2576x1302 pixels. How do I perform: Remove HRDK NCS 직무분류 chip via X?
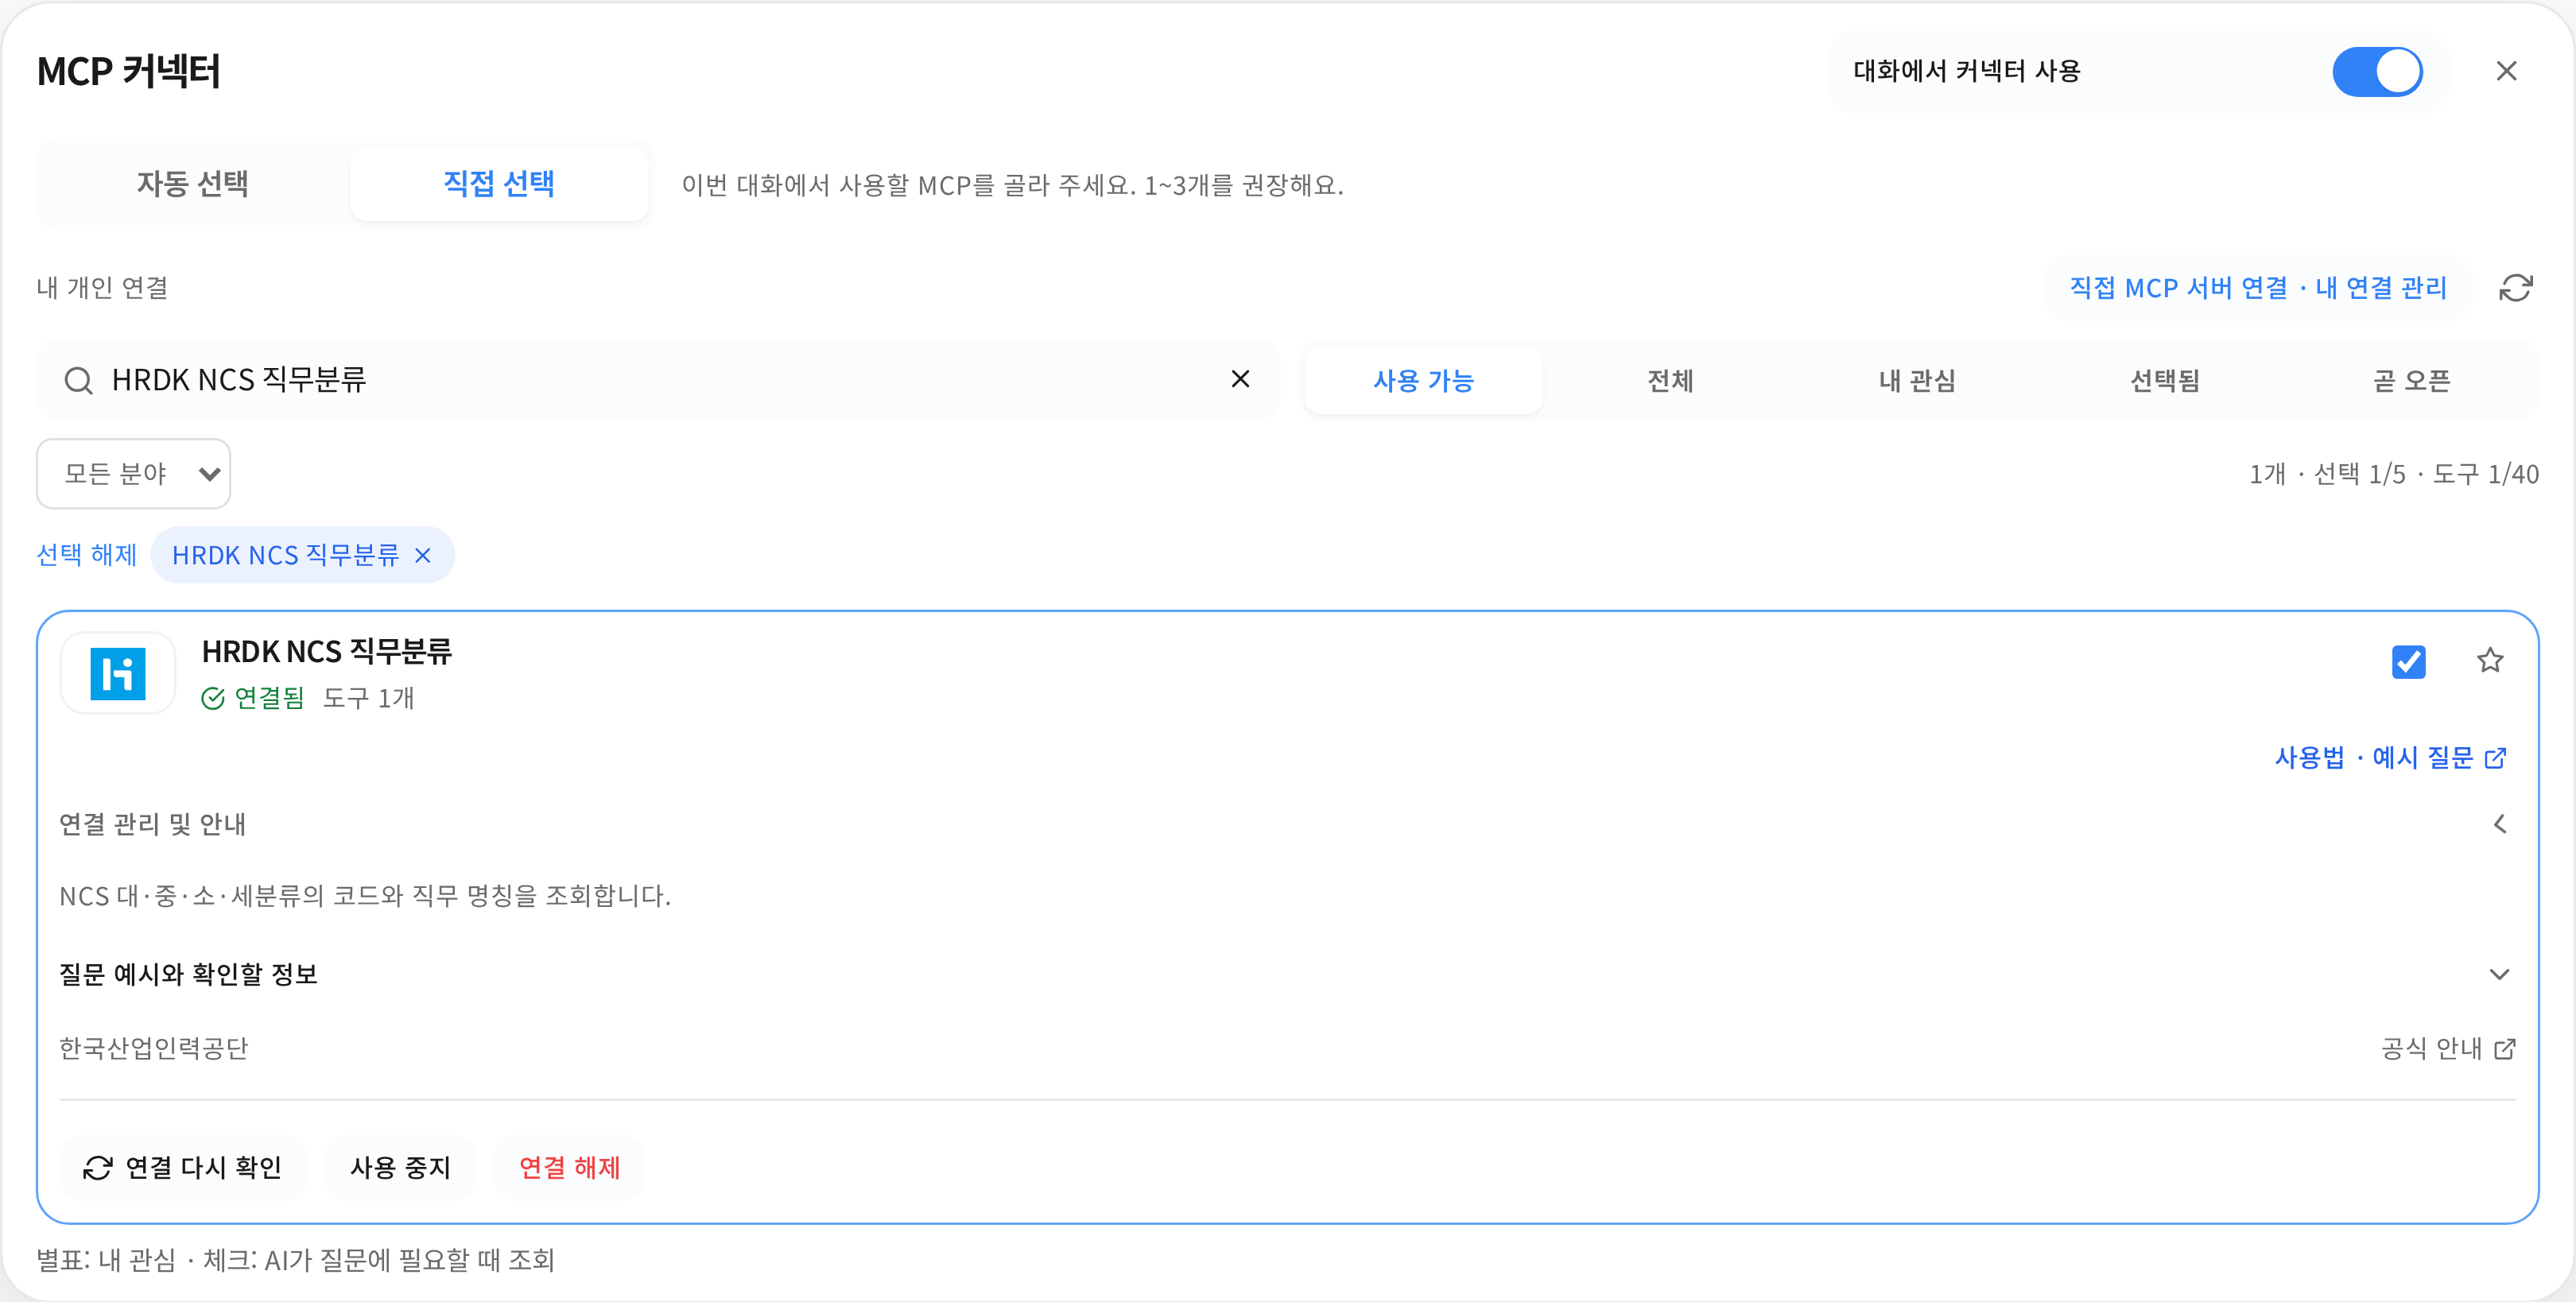tap(423, 555)
